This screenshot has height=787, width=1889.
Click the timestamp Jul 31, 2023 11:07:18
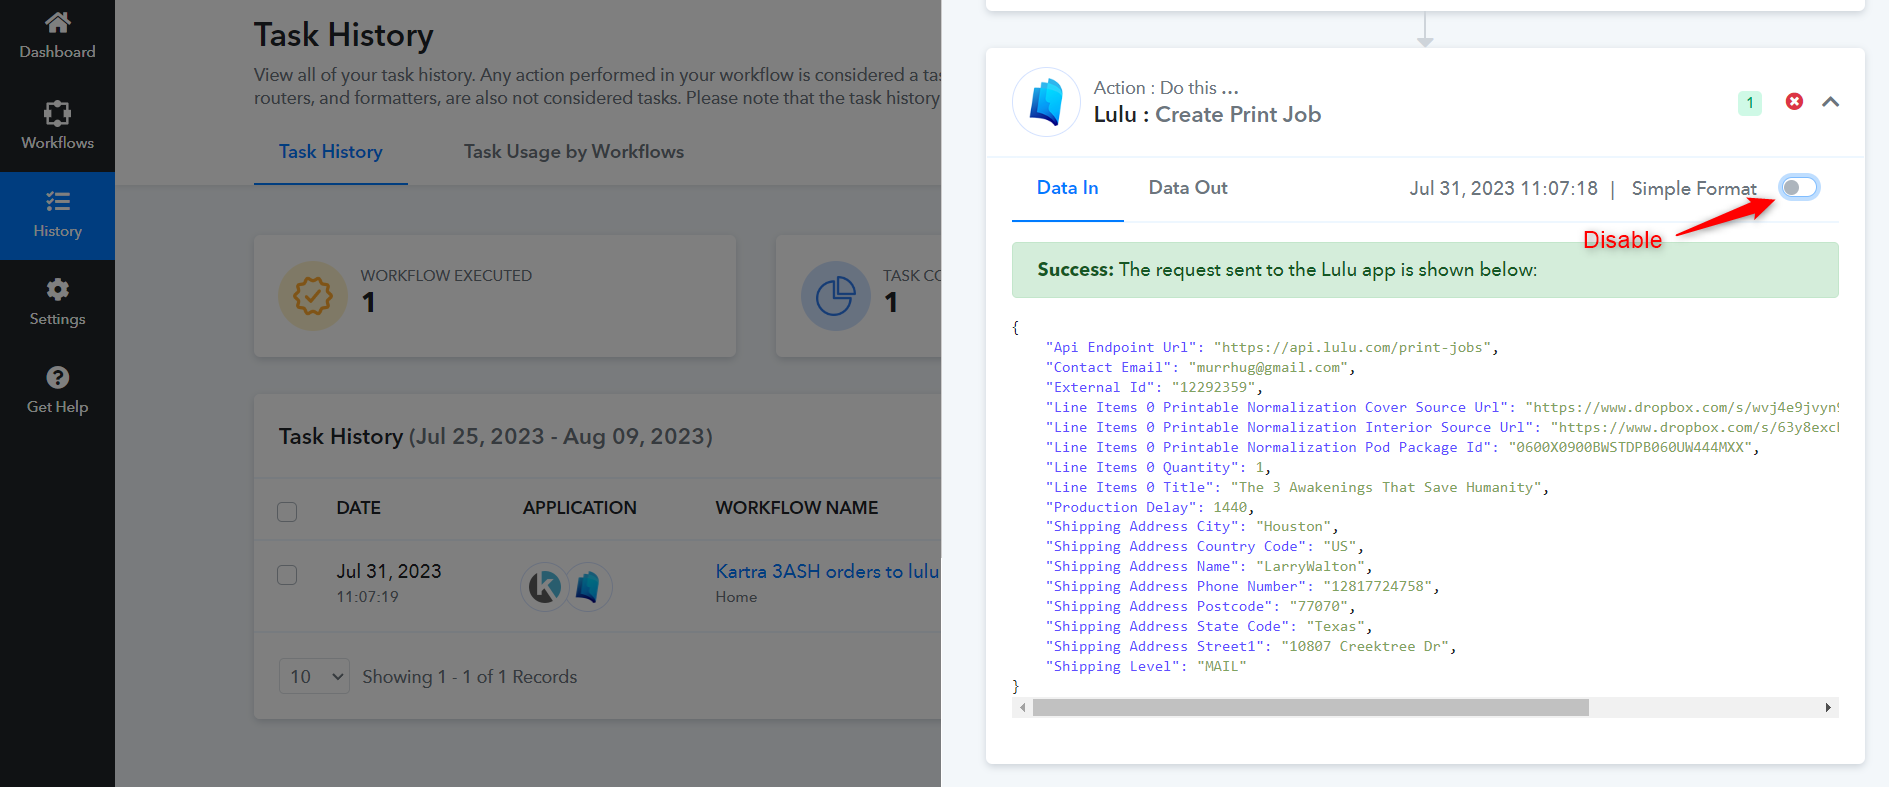[1503, 188]
